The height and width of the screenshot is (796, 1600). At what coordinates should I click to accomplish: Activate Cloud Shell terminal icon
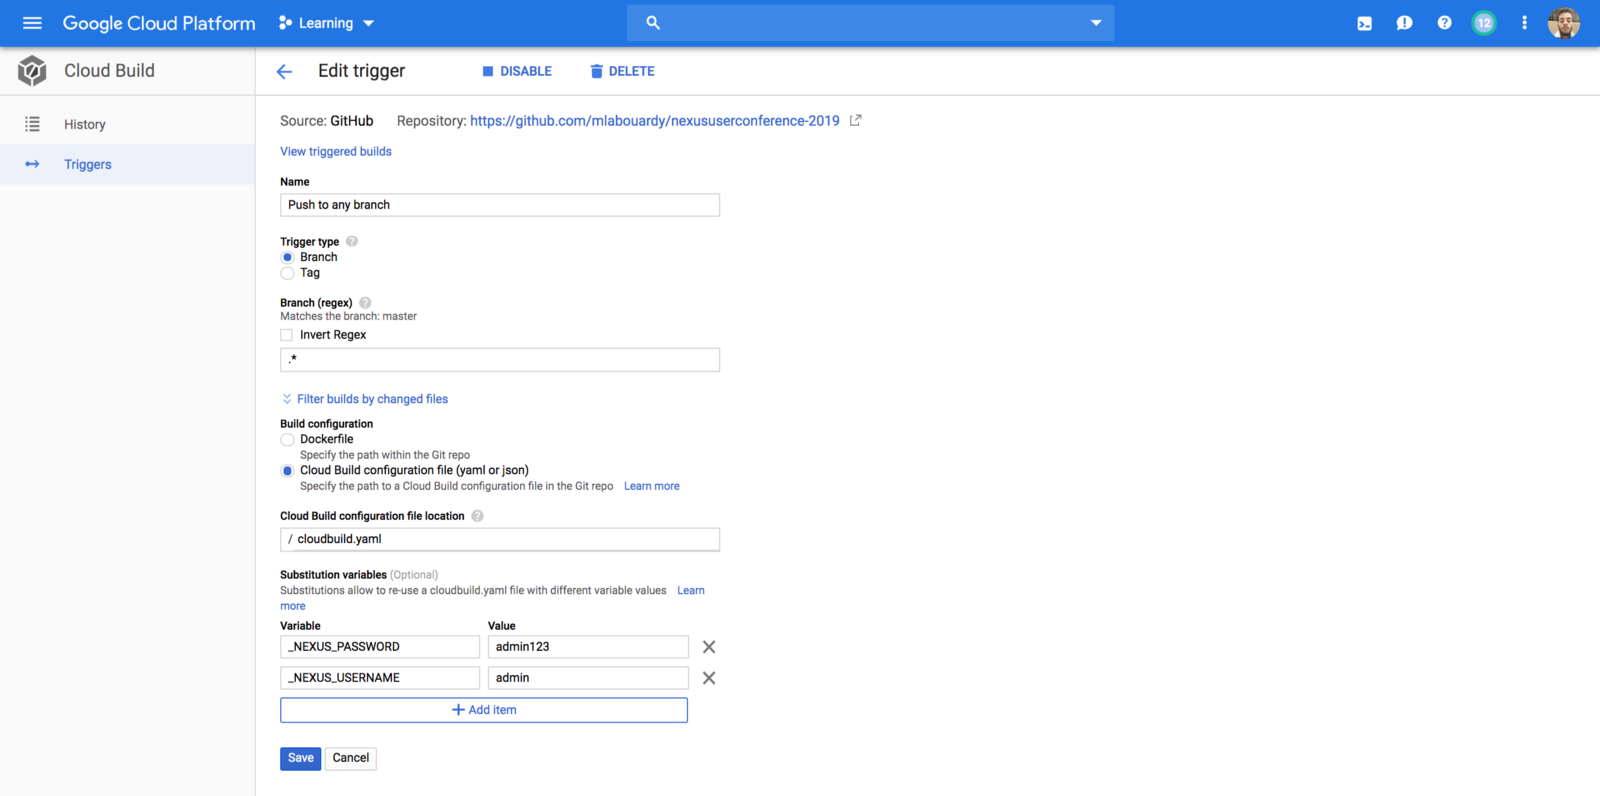coord(1364,23)
